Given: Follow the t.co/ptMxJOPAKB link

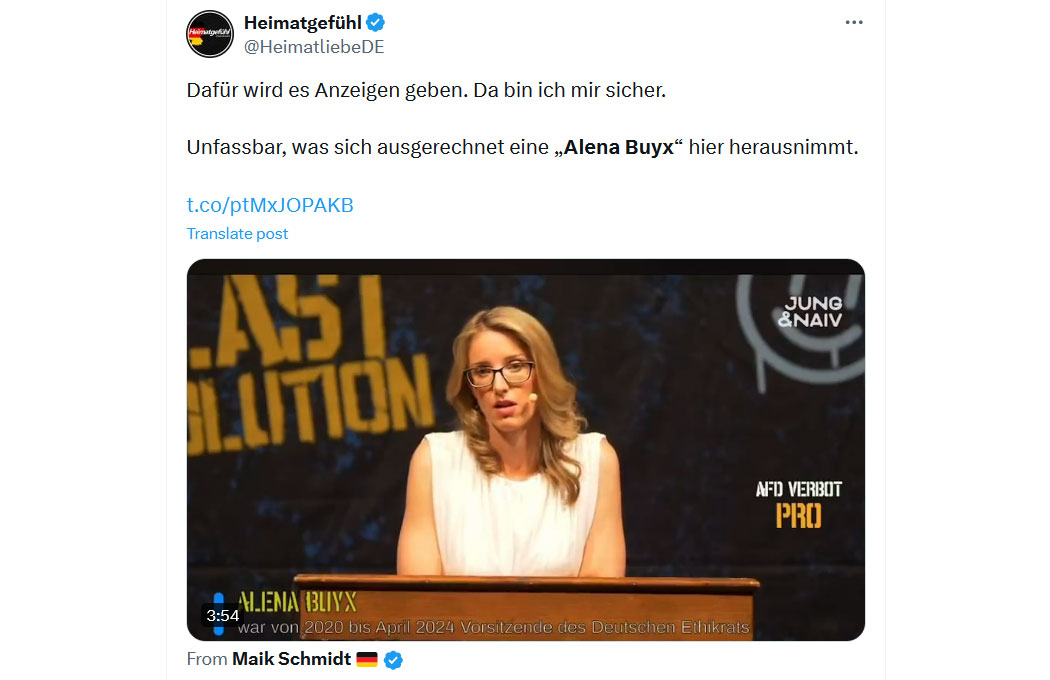Looking at the screenshot, I should (x=270, y=205).
